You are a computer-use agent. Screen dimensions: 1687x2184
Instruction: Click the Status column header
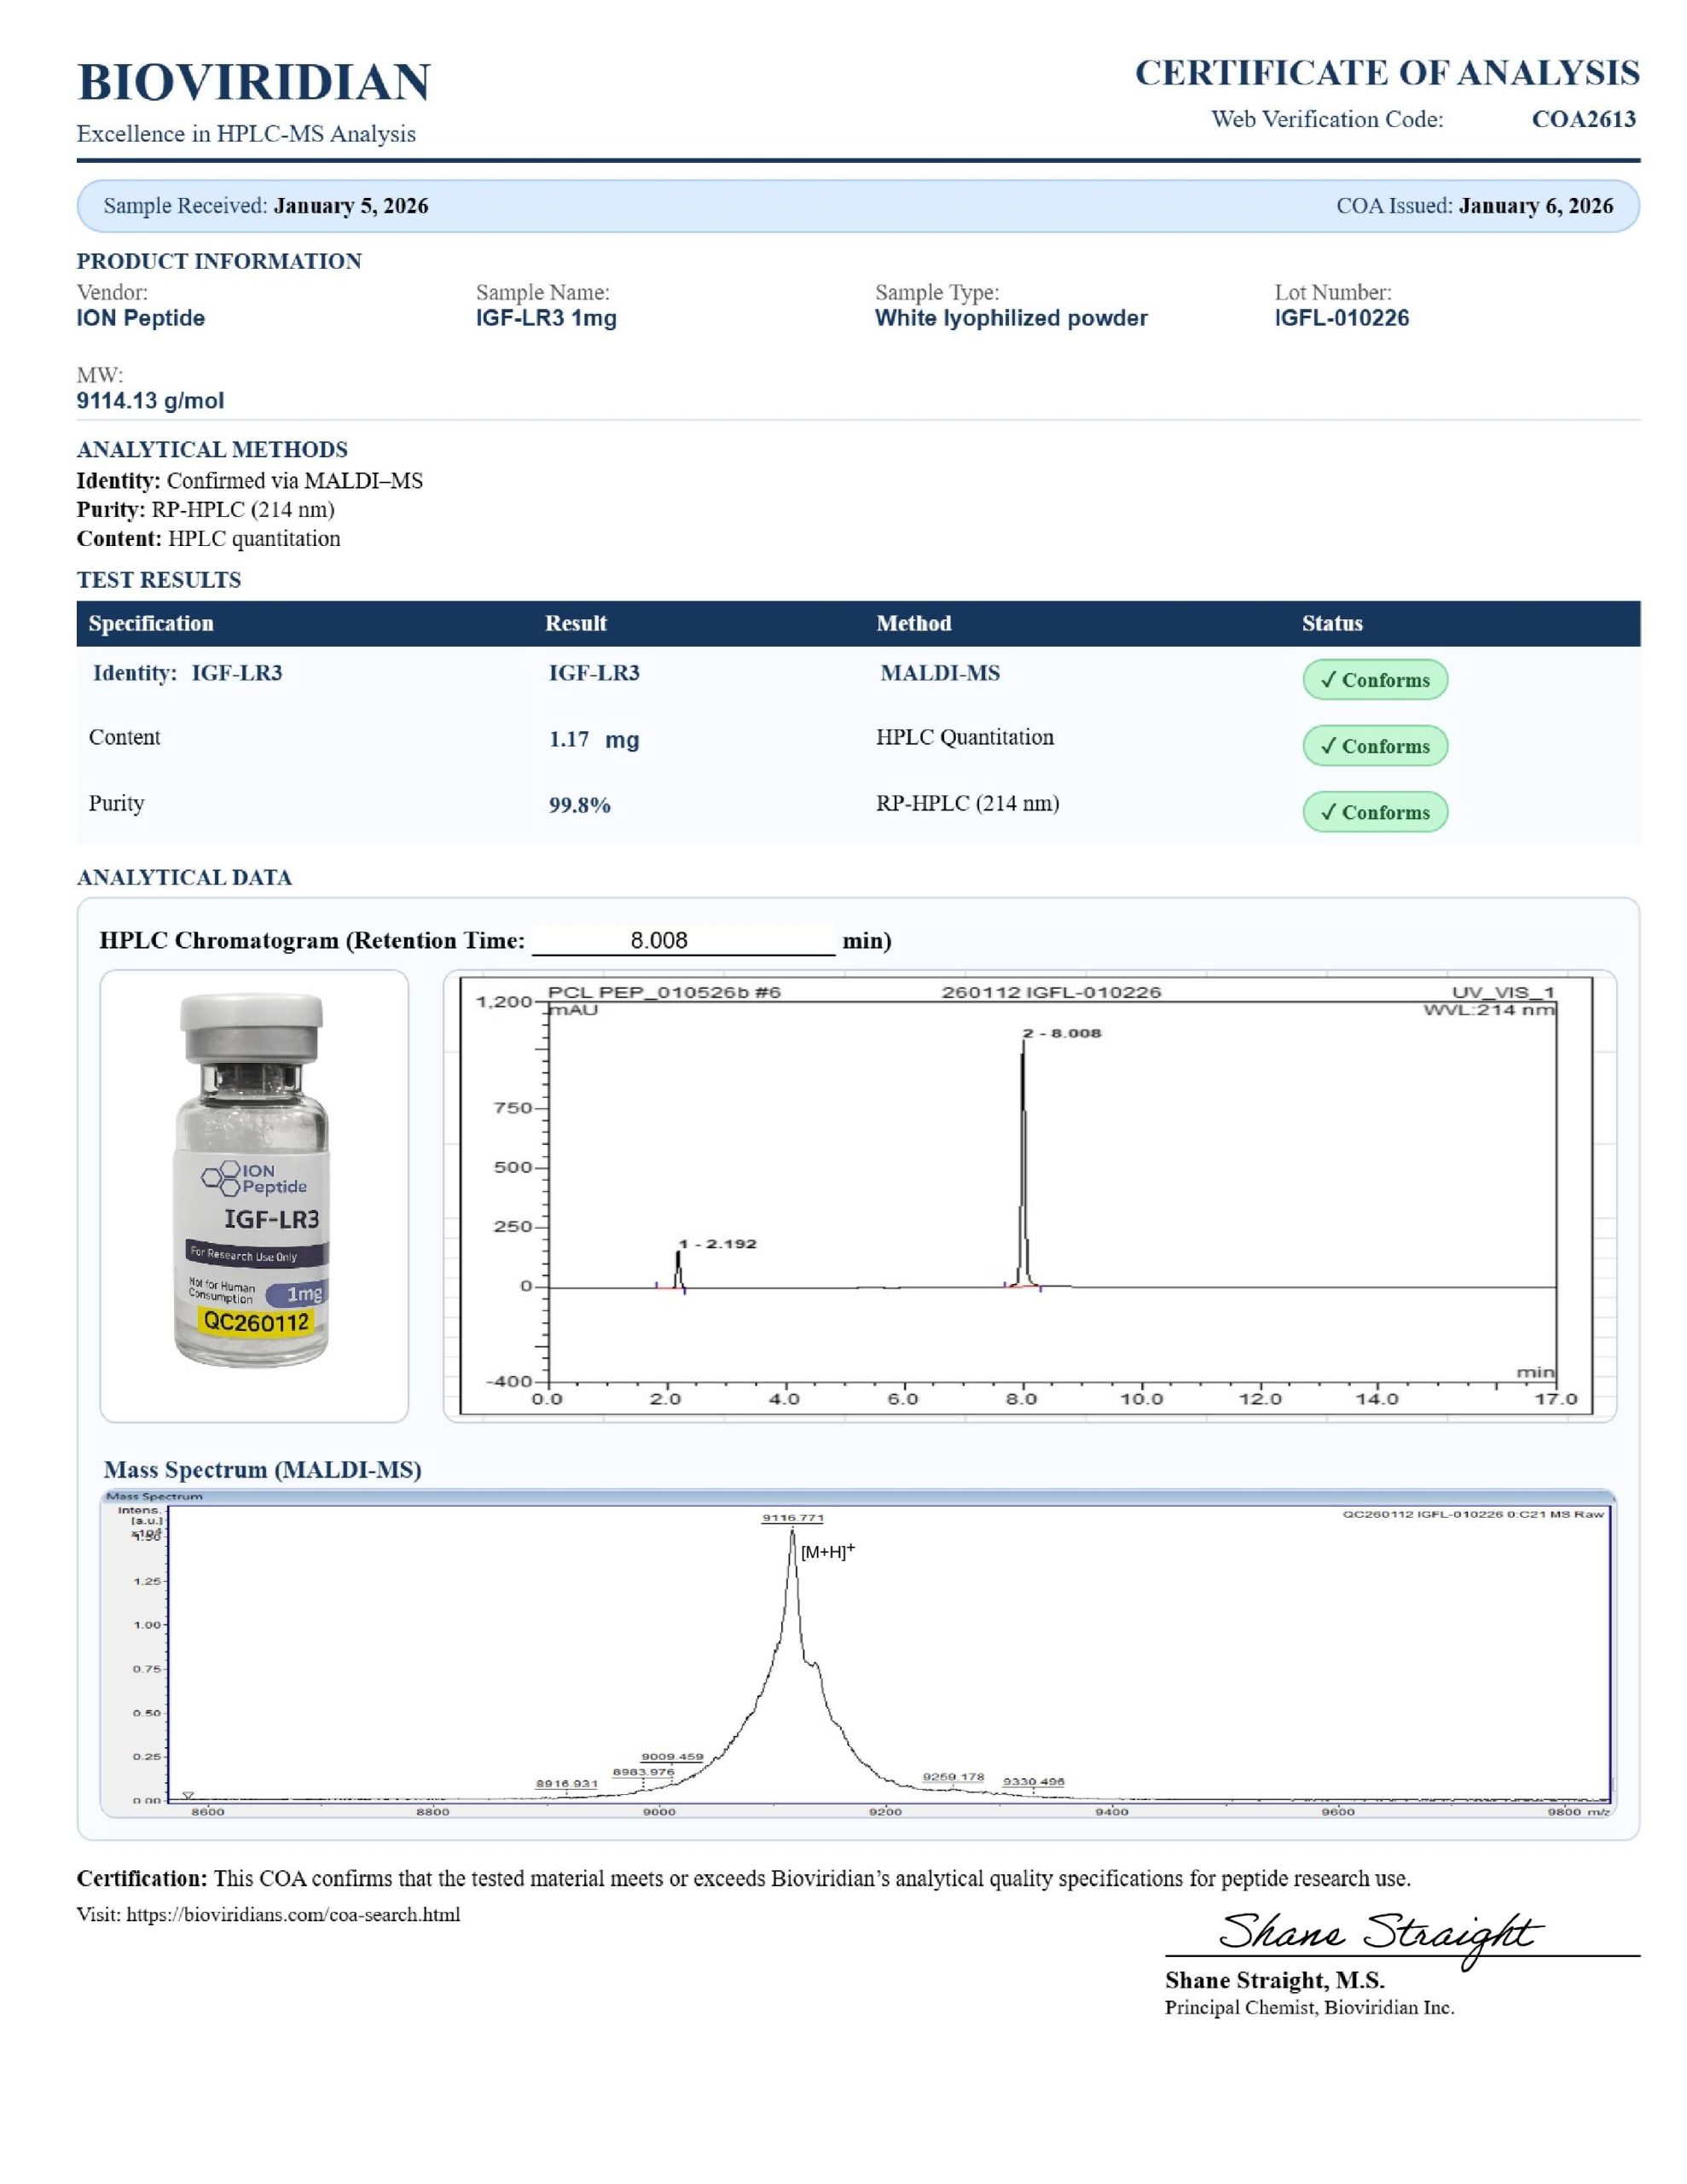[x=1331, y=623]
